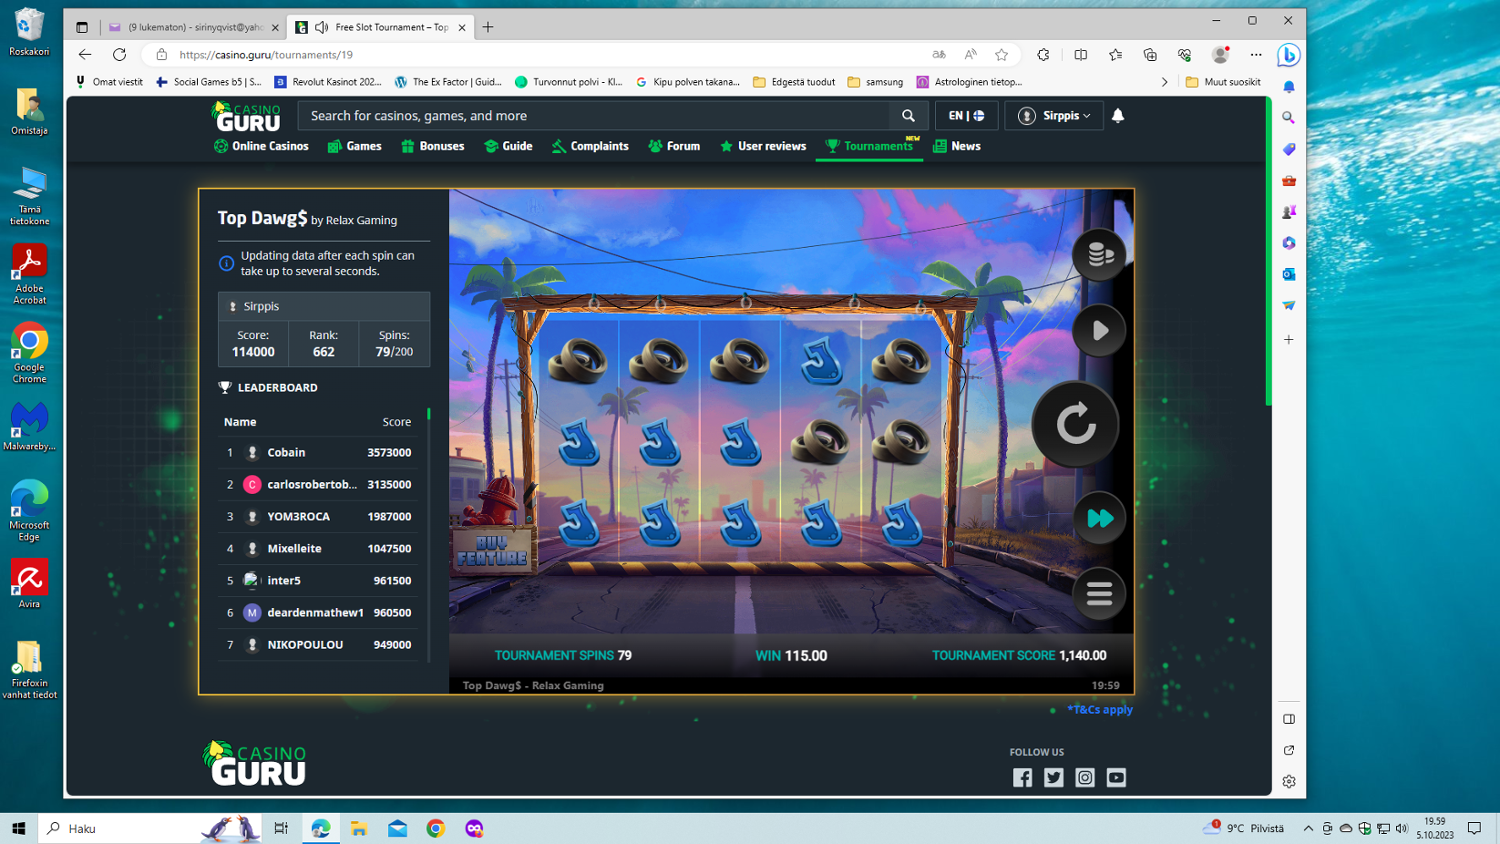Click the search magnifier icon on Casino Guru
Image resolution: width=1500 pixels, height=844 pixels.
908,116
